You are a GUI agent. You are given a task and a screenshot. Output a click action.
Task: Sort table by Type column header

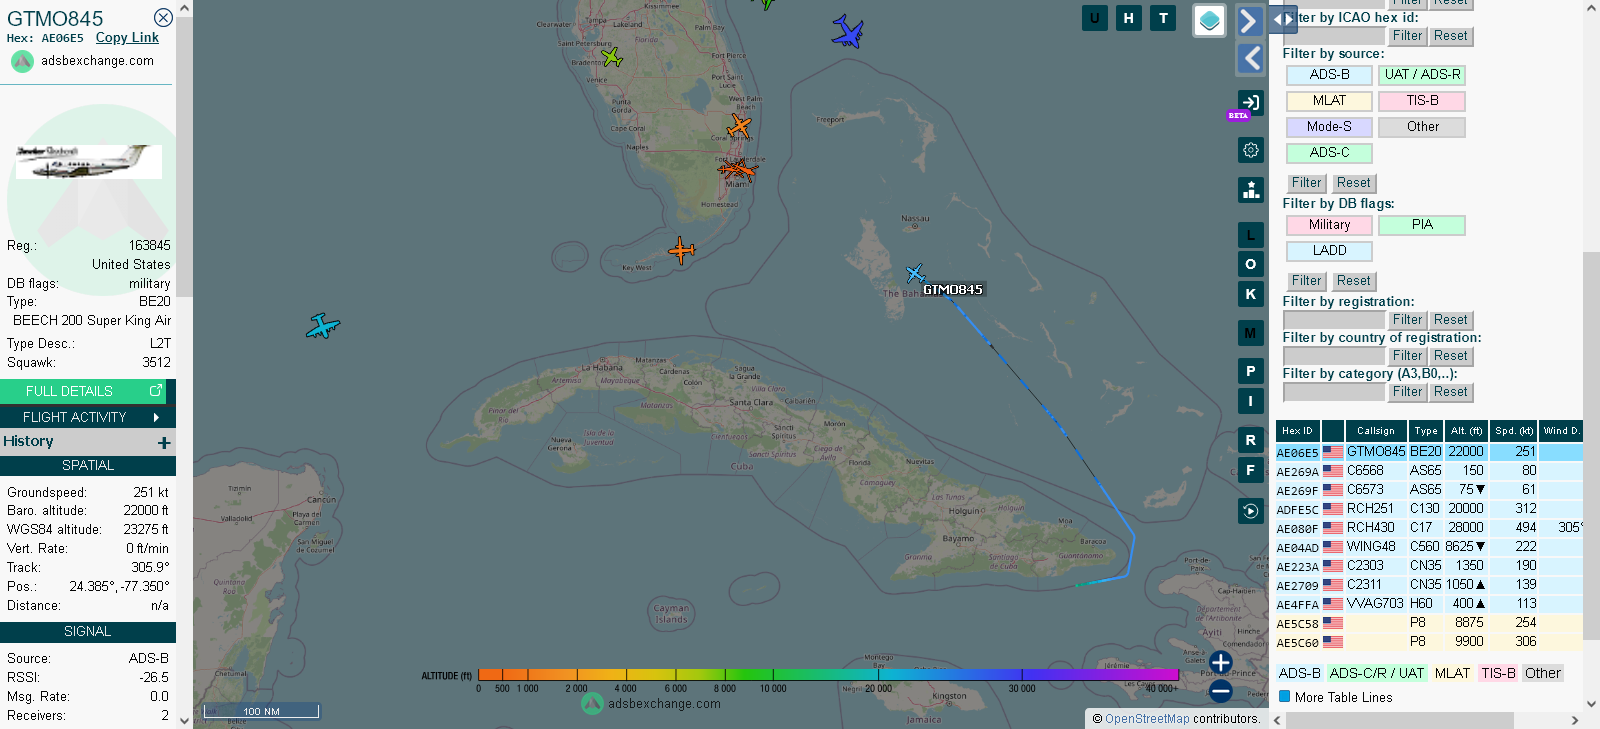(1425, 431)
